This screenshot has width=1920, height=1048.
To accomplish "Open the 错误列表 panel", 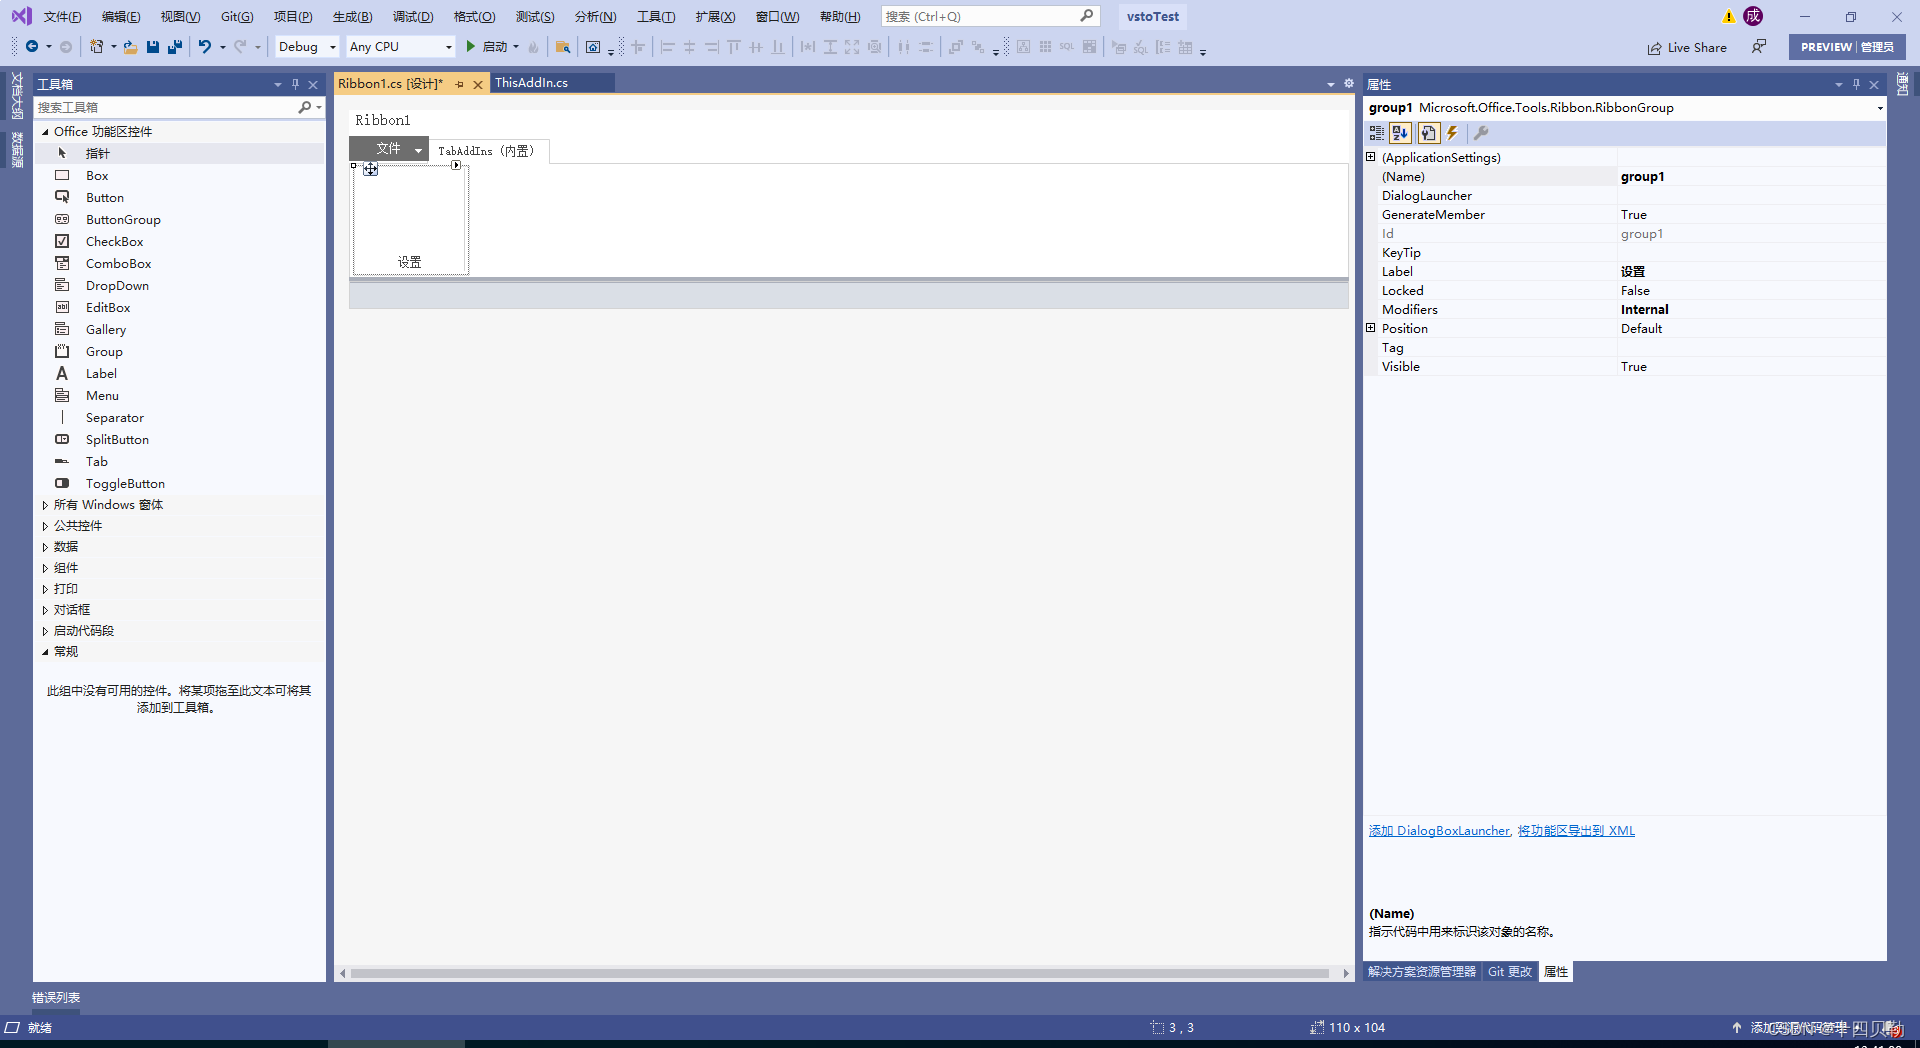I will coord(56,998).
